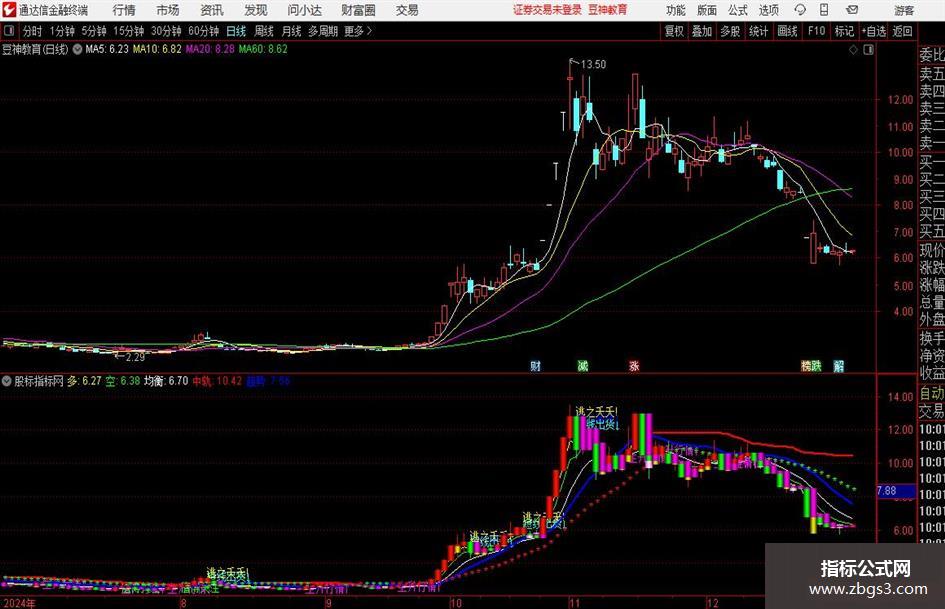The width and height of the screenshot is (945, 609).
Task: Toggle the side panel icon near diamond
Action: (x=868, y=50)
